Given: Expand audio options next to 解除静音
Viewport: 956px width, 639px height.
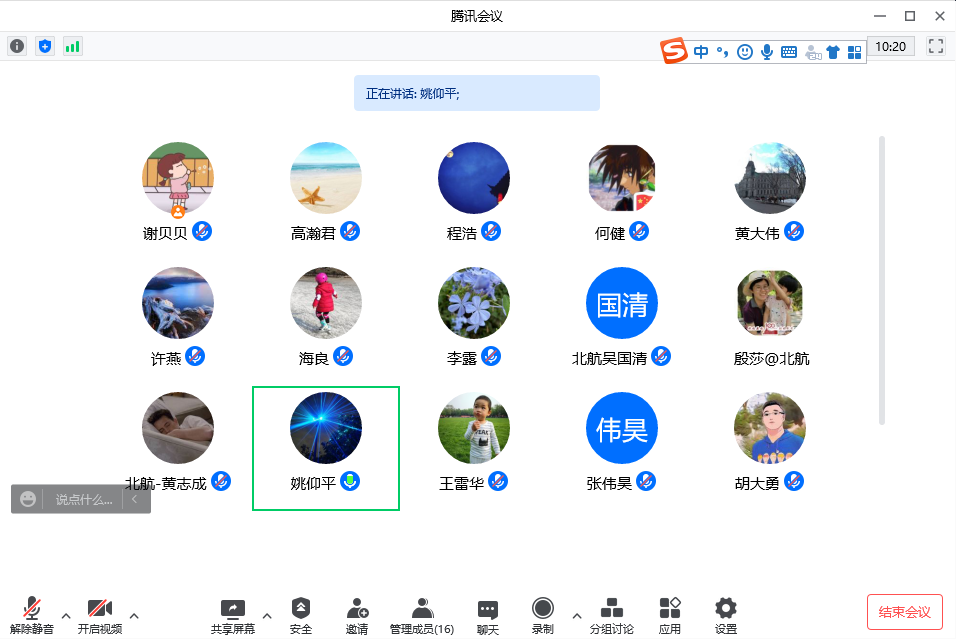Looking at the screenshot, I should [66, 614].
